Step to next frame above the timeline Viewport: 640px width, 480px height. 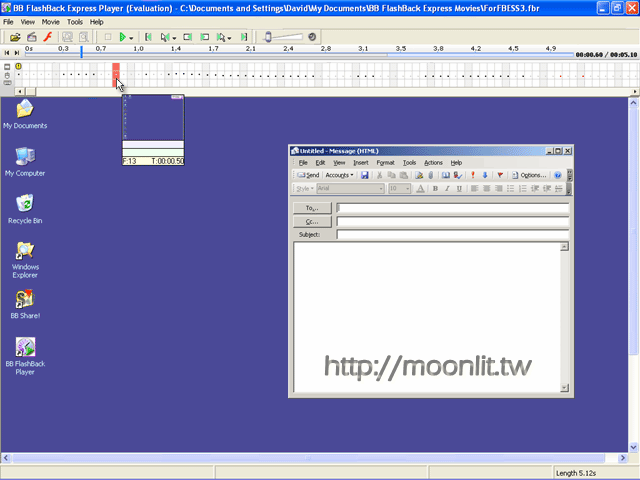[18, 52]
